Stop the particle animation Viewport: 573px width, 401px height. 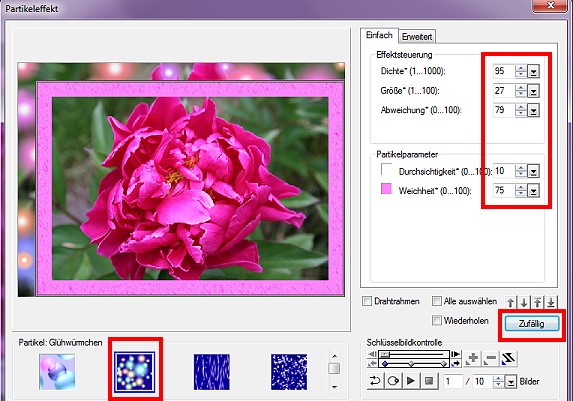pyautogui.click(x=429, y=381)
